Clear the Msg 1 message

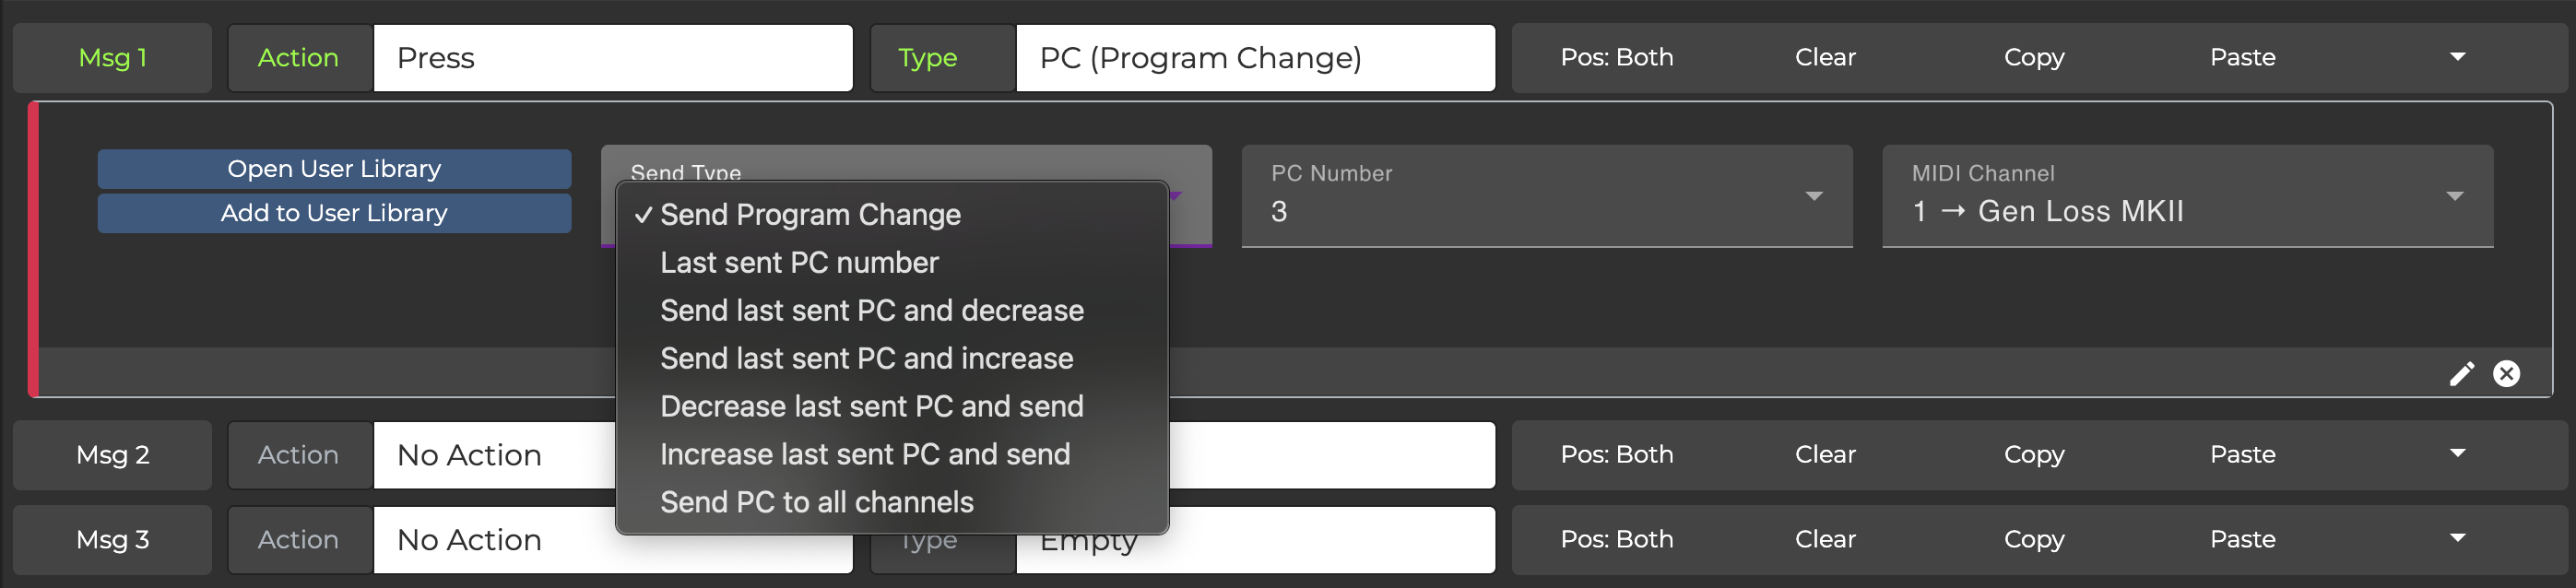1824,57
